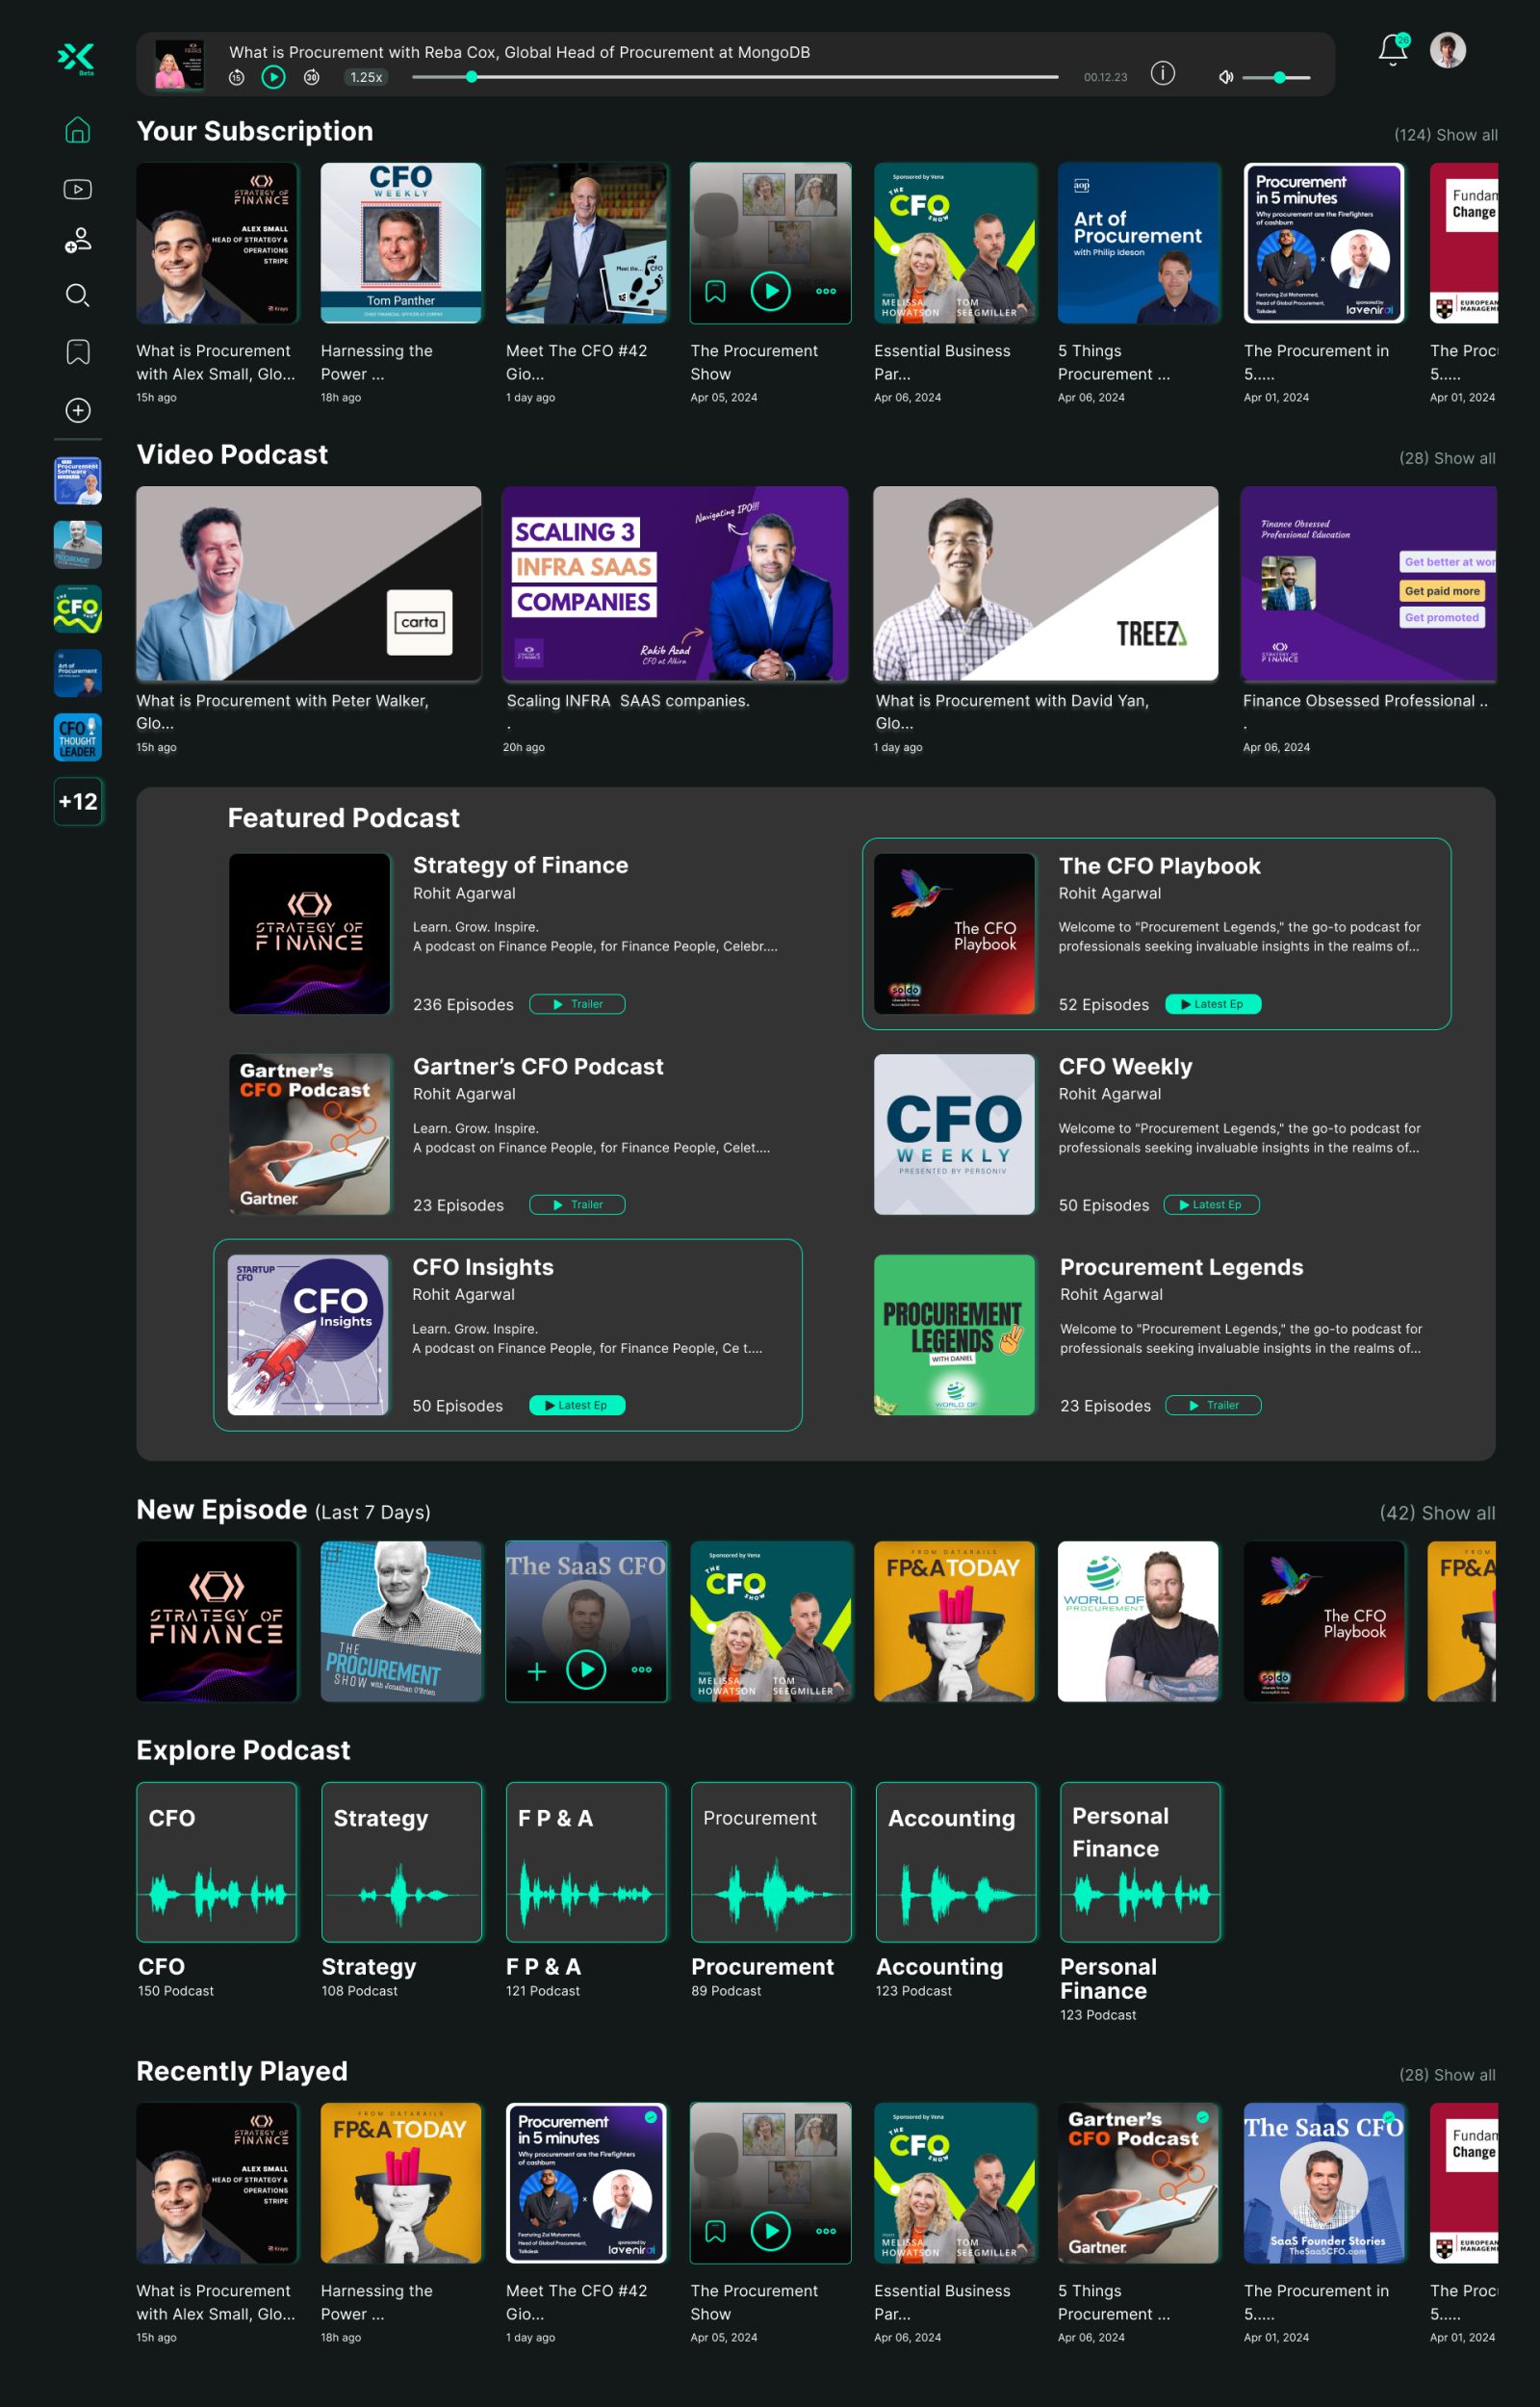The width and height of the screenshot is (1540, 2407).
Task: Change the 1.25x playback speed
Action: [x=366, y=77]
